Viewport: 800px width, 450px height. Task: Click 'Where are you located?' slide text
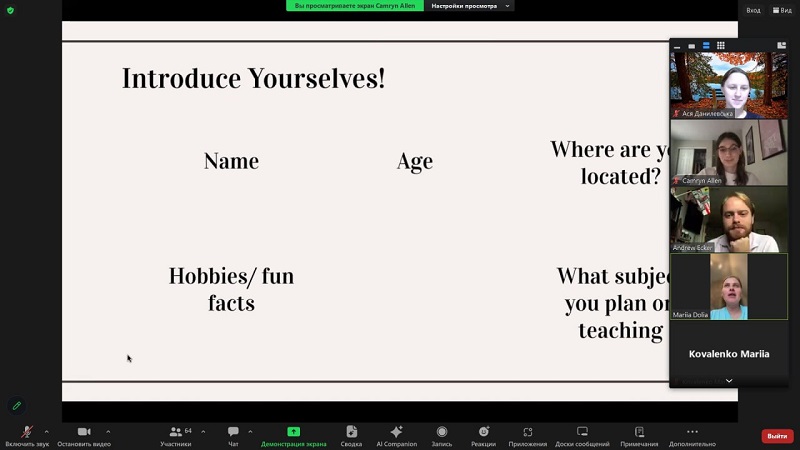point(610,163)
